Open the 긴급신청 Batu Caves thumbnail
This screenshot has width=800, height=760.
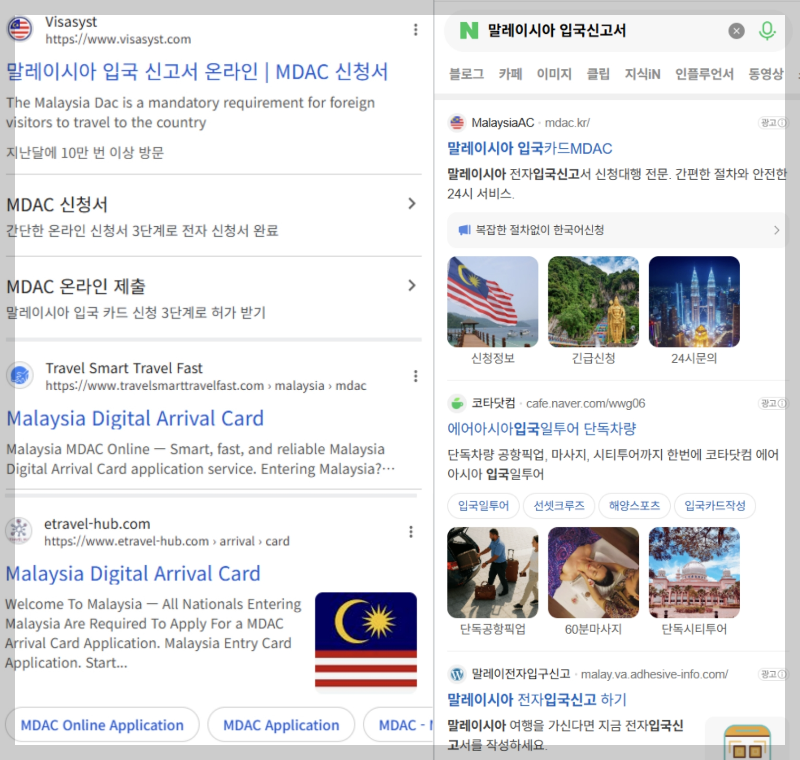593,301
